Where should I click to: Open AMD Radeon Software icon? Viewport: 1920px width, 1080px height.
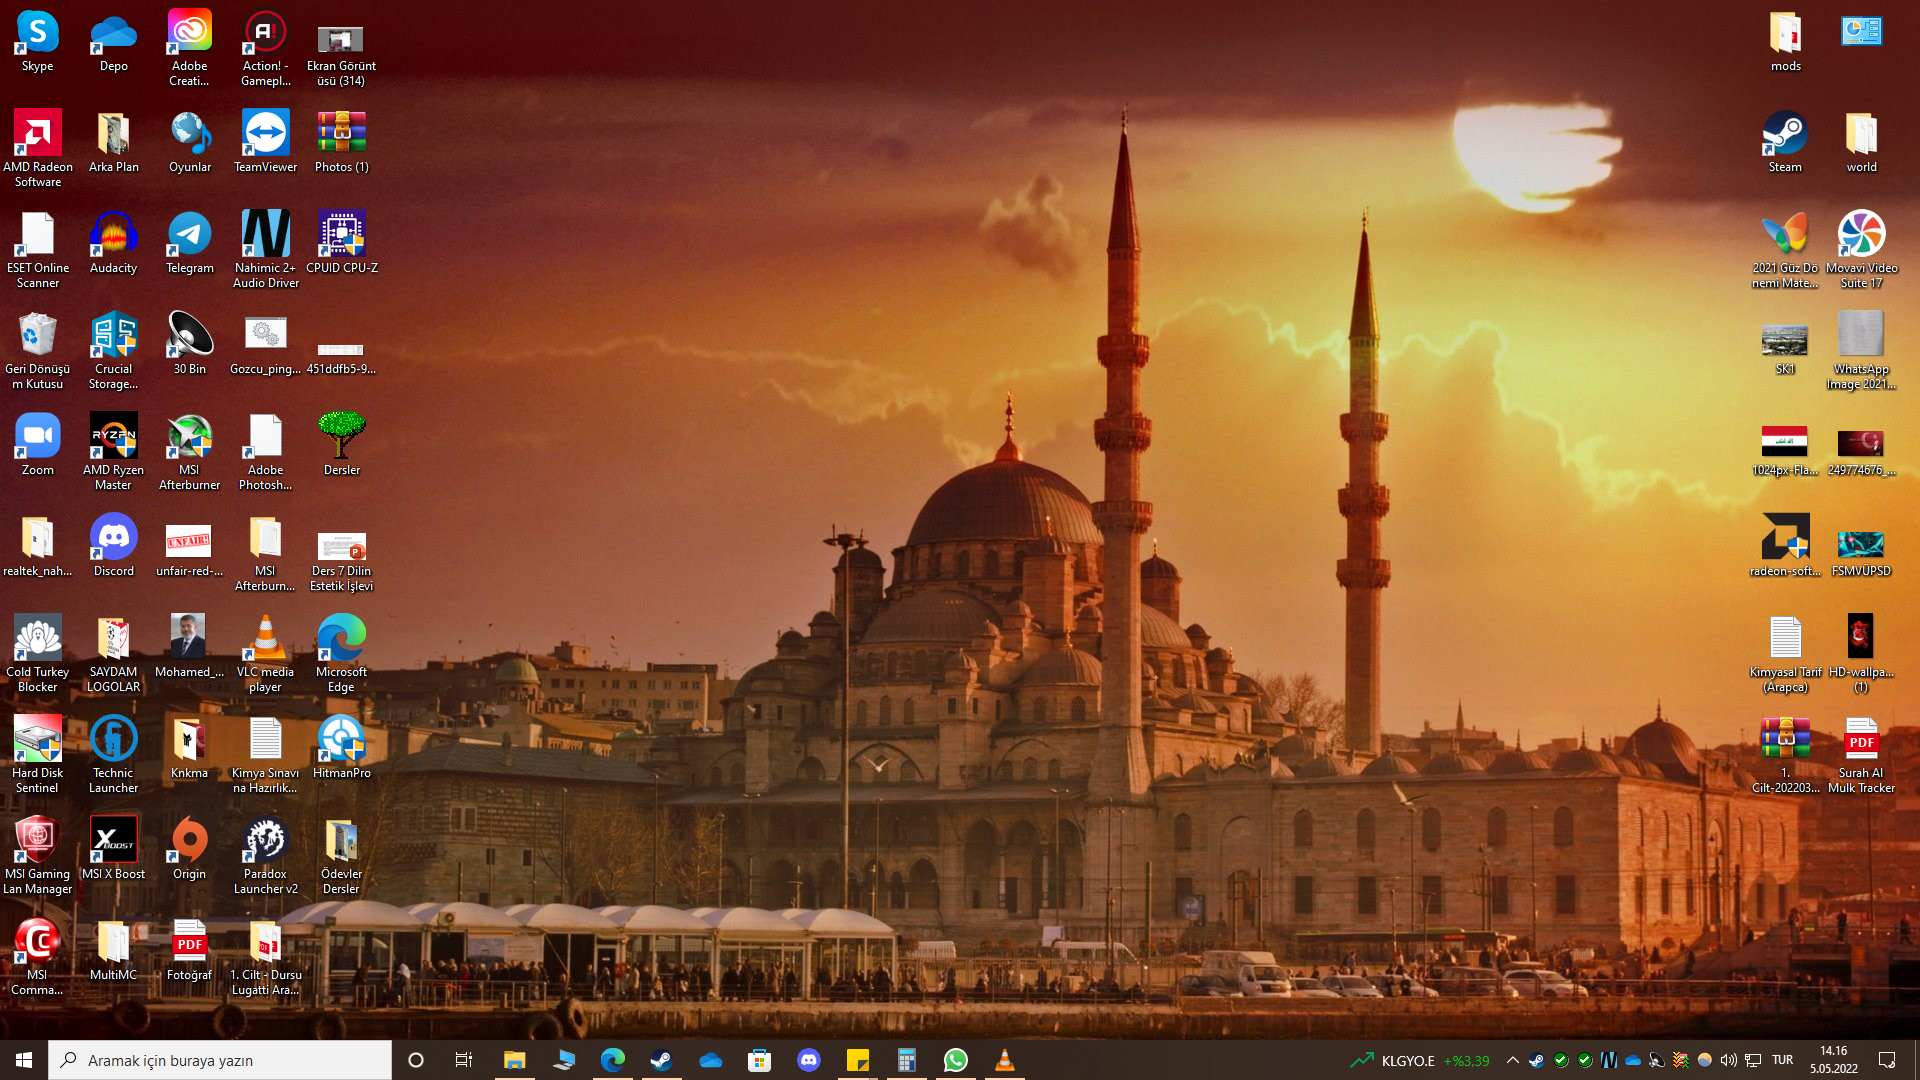[x=37, y=149]
